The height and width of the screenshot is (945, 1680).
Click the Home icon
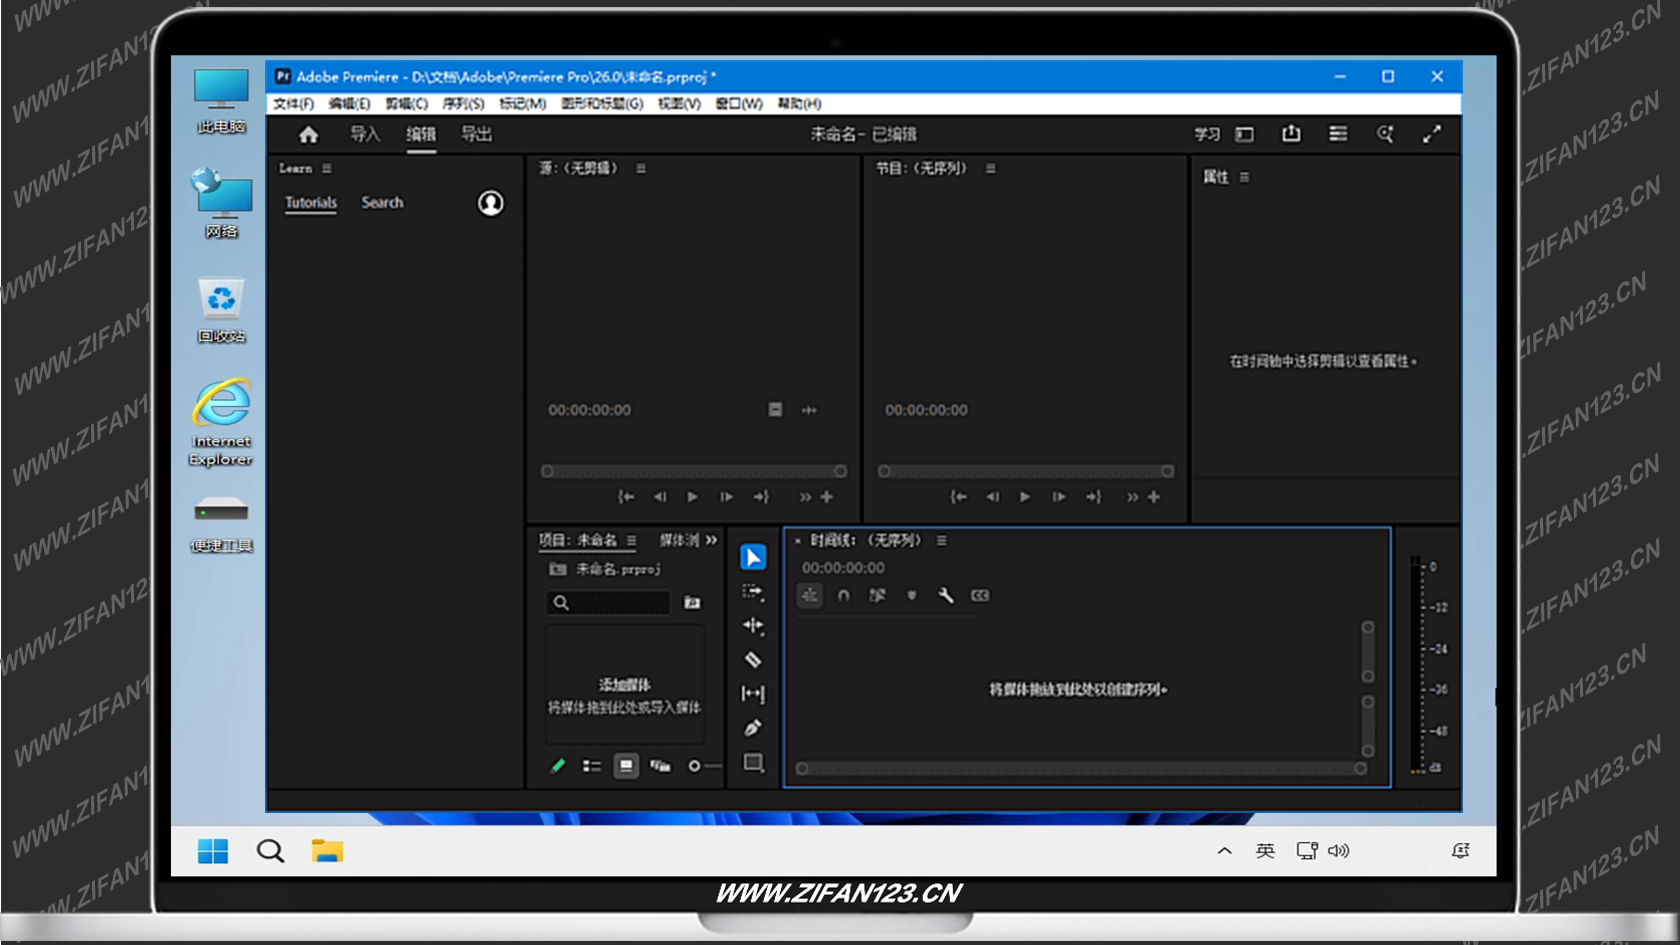(309, 134)
